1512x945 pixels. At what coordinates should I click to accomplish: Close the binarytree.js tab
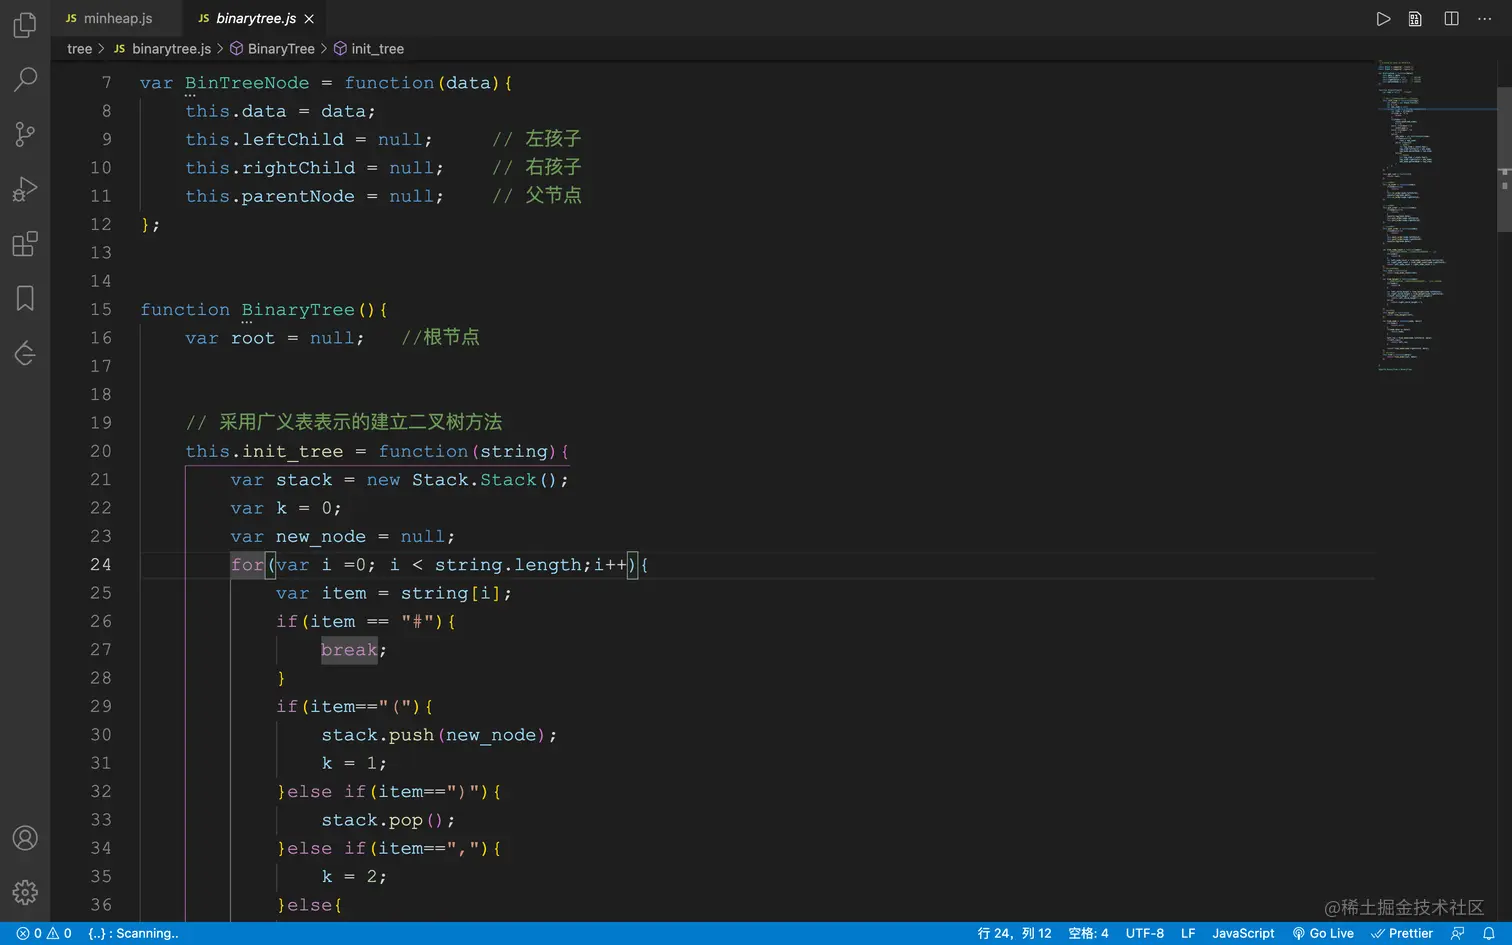309,19
